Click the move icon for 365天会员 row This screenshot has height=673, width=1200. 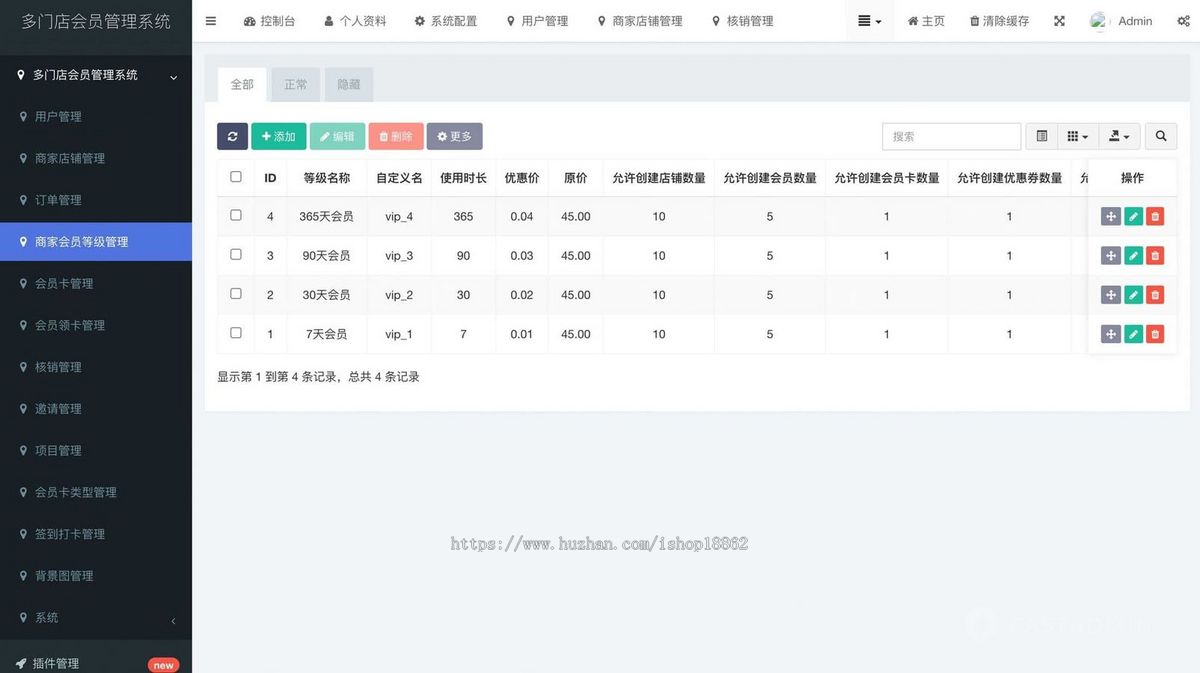(1110, 215)
